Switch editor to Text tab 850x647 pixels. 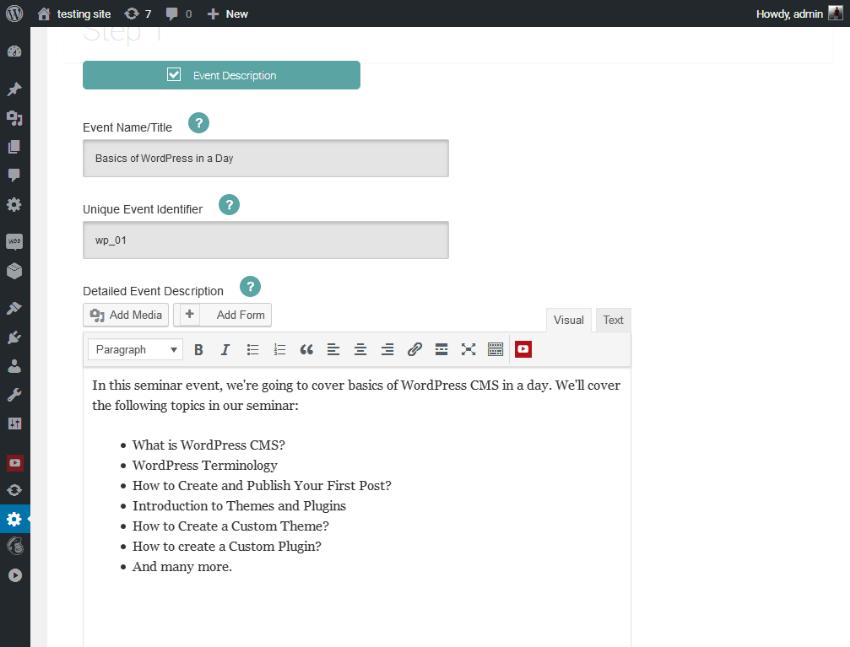pyautogui.click(x=613, y=320)
